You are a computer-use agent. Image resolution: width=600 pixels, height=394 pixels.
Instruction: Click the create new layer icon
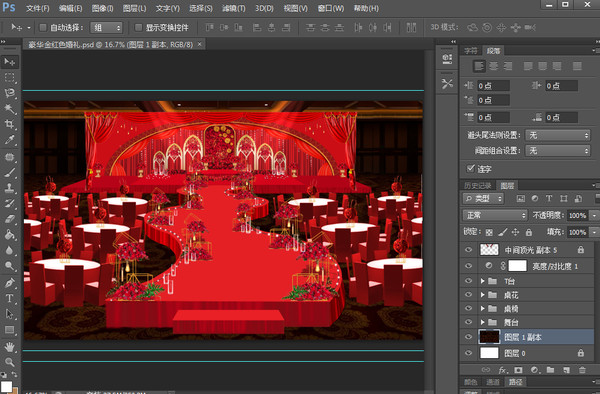566,370
